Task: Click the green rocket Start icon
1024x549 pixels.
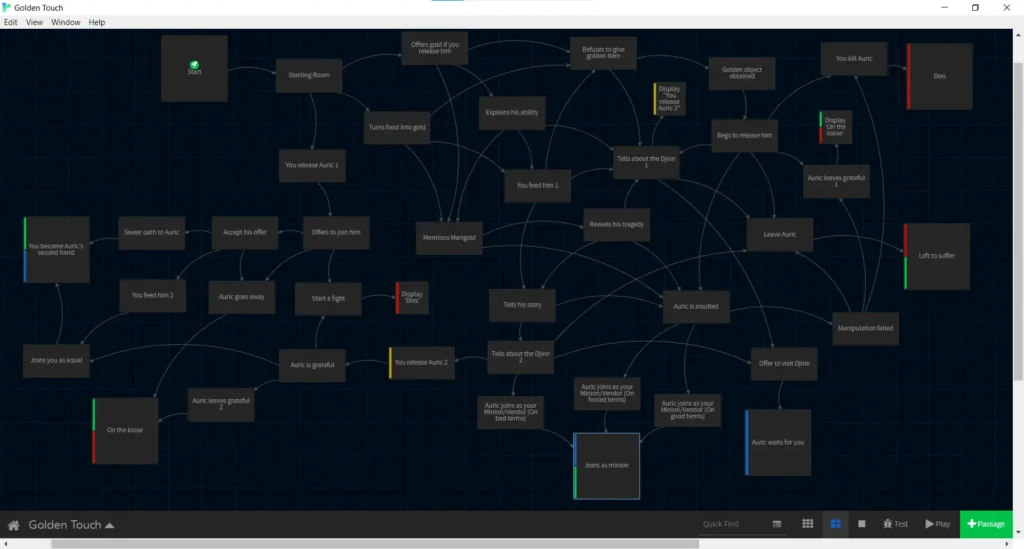Action: [194, 65]
